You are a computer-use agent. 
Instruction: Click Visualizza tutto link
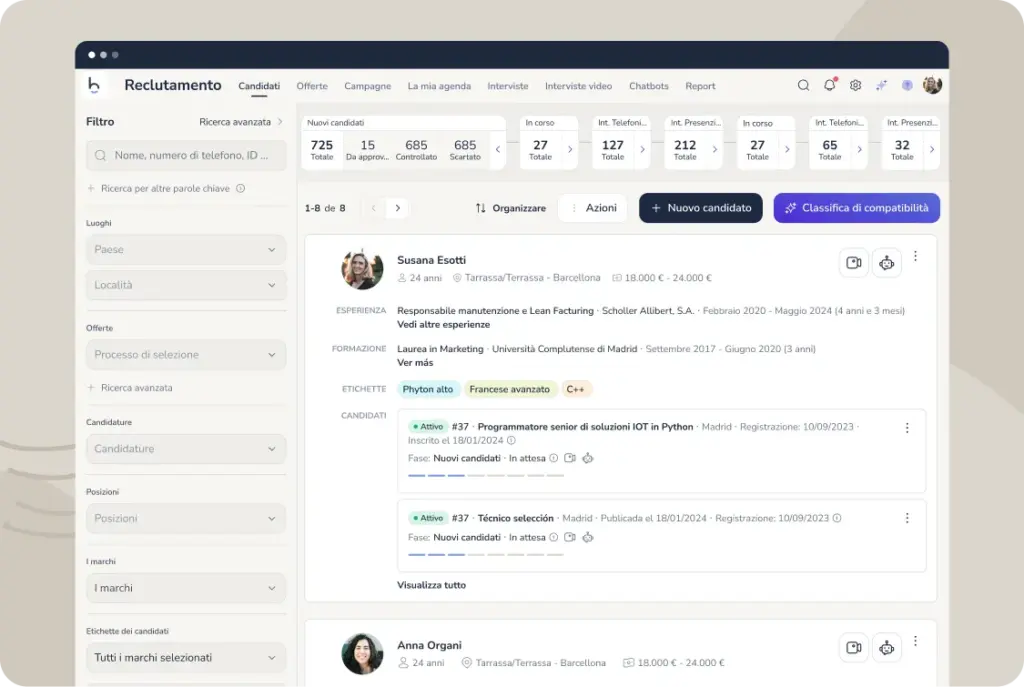[431, 584]
